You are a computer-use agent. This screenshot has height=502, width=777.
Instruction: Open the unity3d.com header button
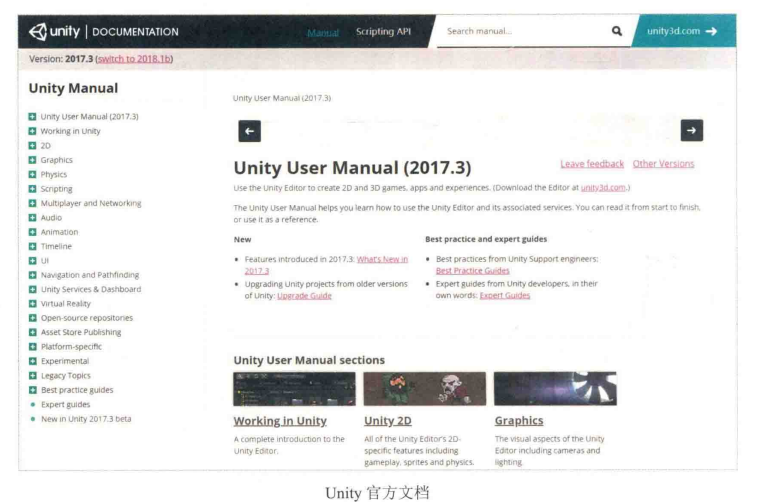[x=684, y=31]
